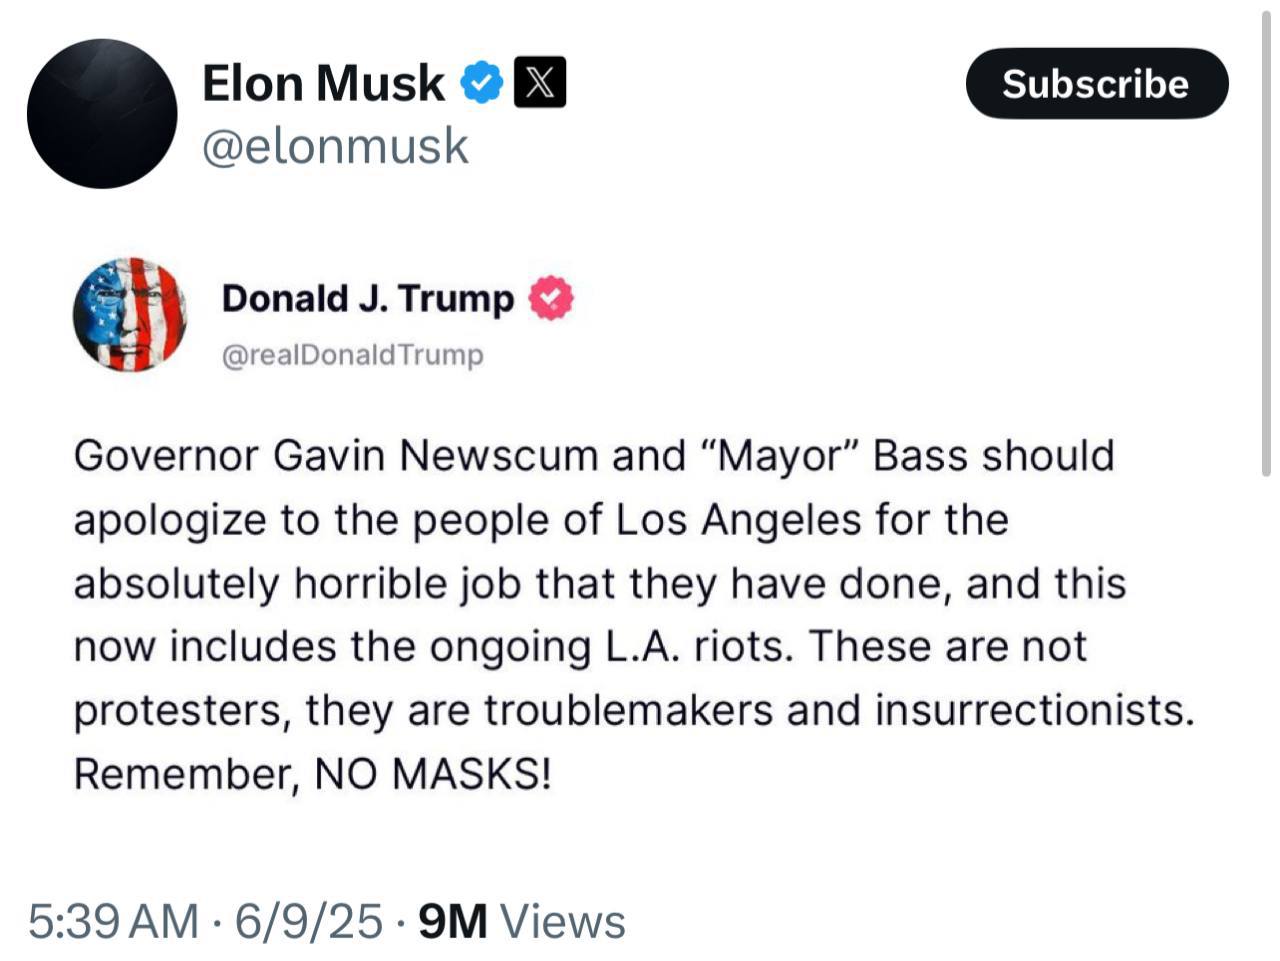The width and height of the screenshot is (1280, 961).
Task: Open Donald J. Trump's flag avatar
Action: [130, 315]
